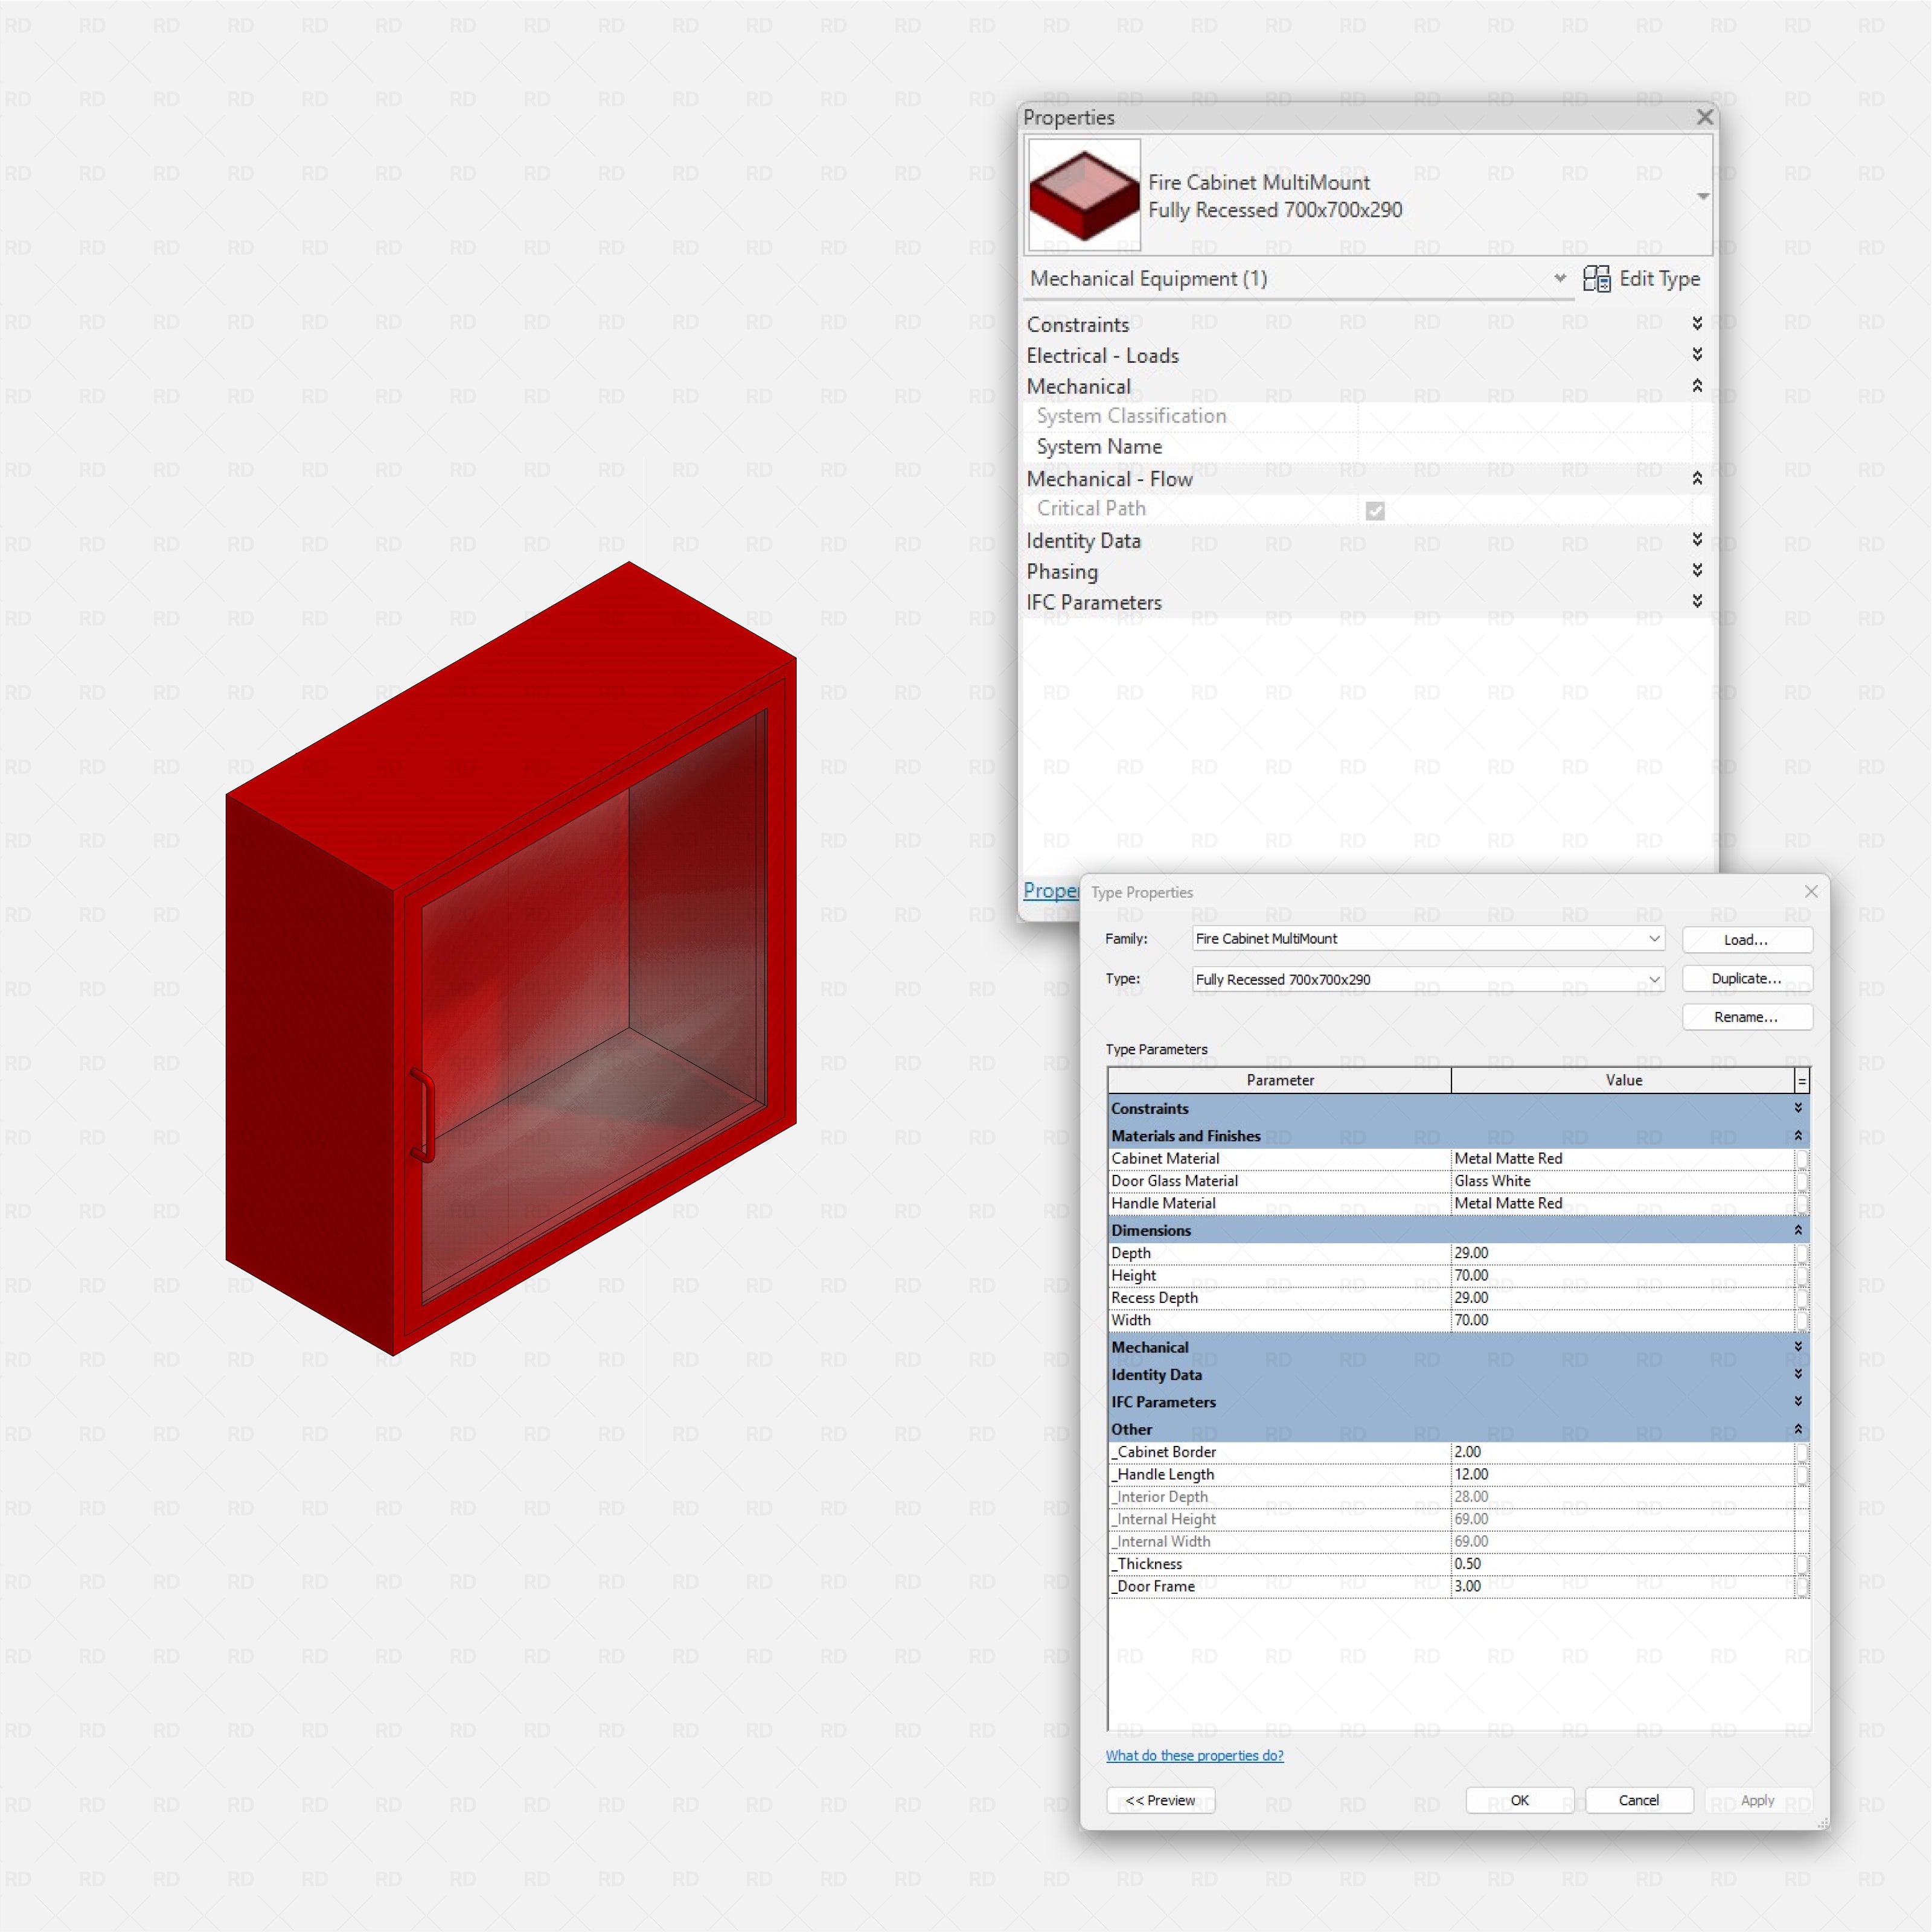
Task: Open the Properties help link at palette bottom
Action: coord(1050,890)
